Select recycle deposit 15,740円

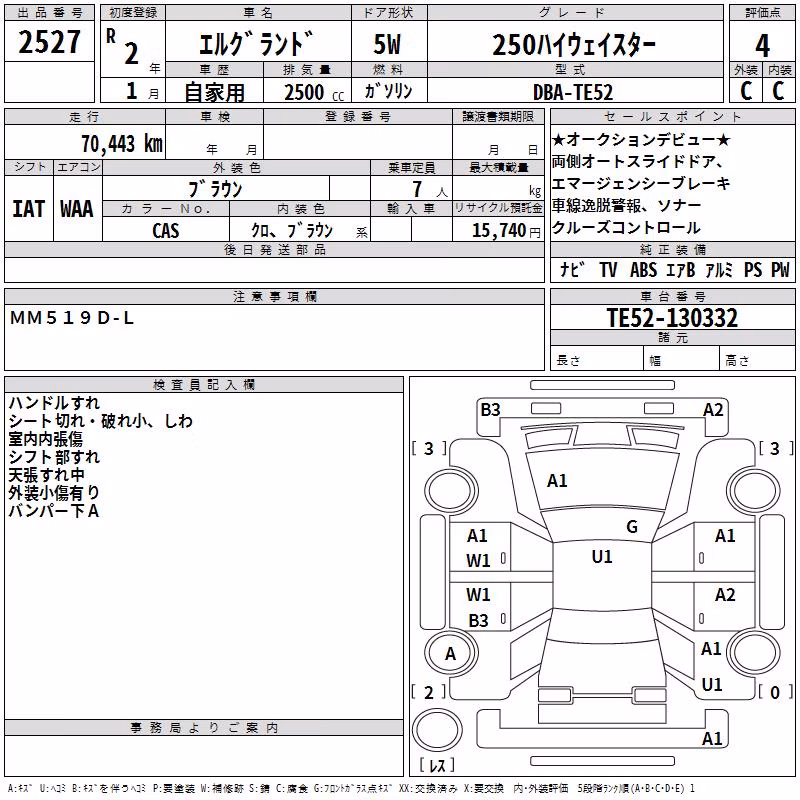pos(506,231)
